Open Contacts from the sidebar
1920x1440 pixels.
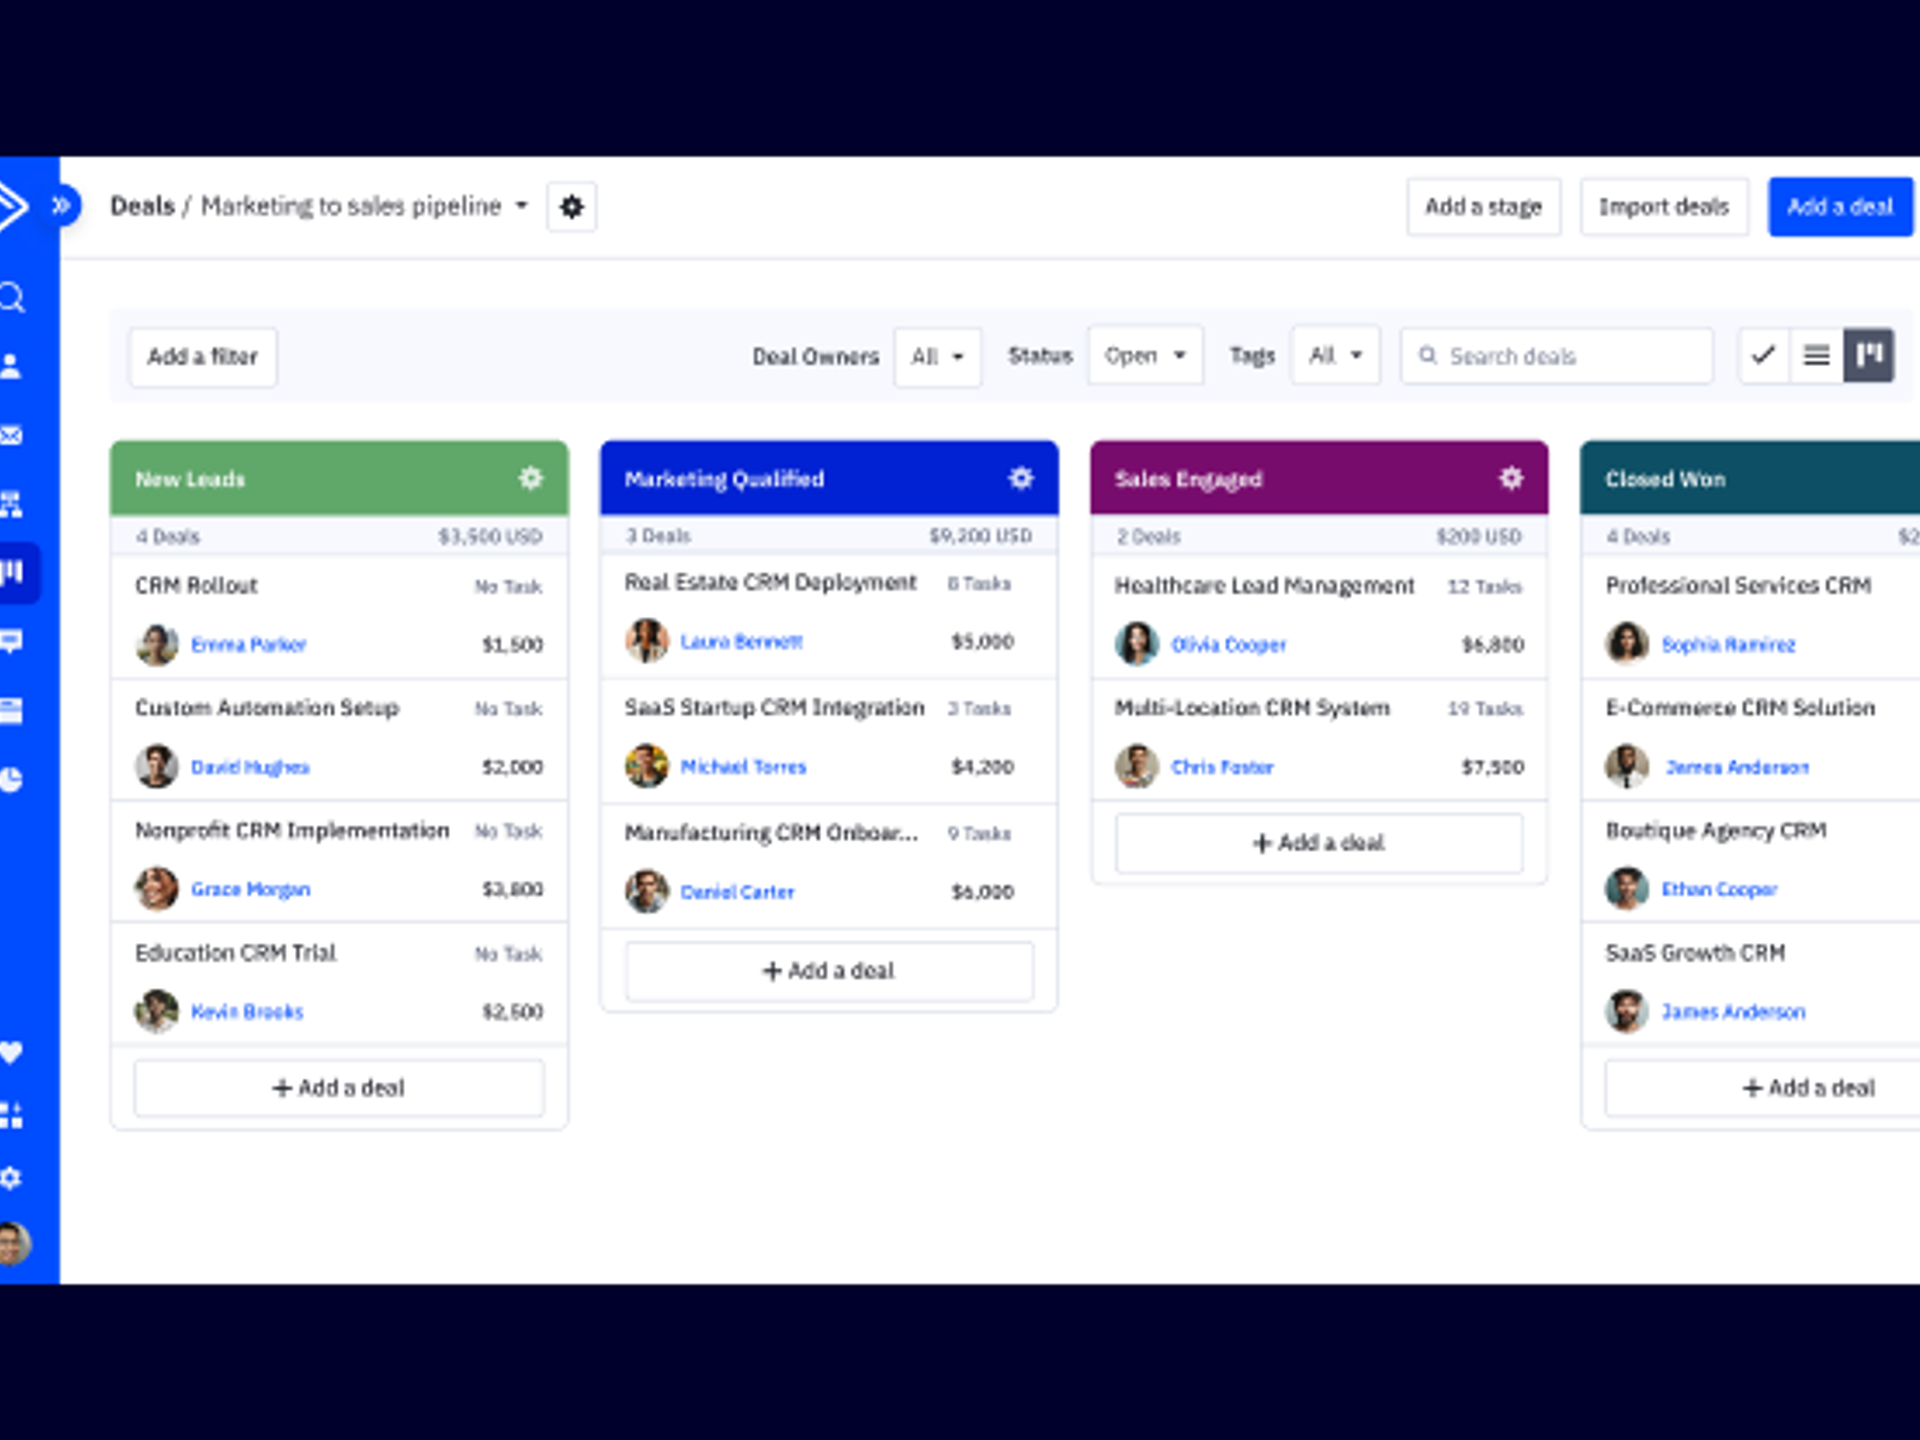click(12, 366)
